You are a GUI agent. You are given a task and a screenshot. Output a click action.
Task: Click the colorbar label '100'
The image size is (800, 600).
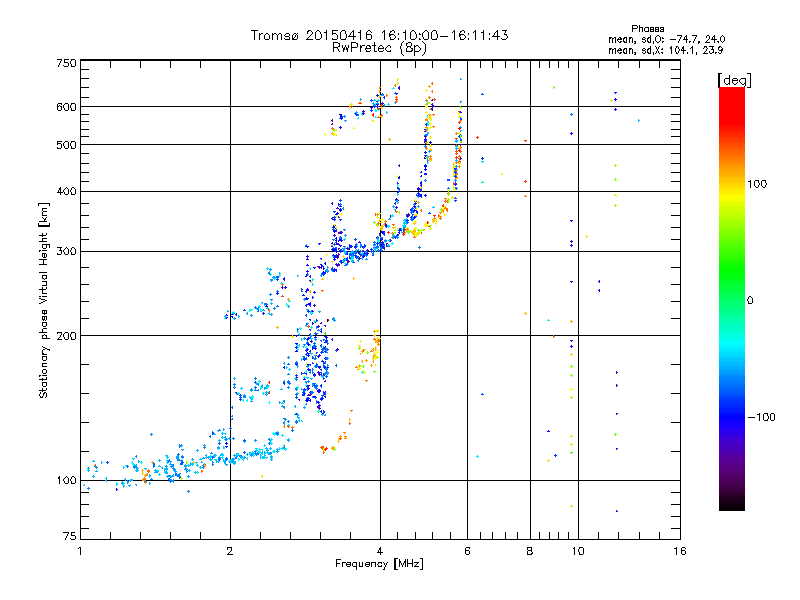coord(757,184)
